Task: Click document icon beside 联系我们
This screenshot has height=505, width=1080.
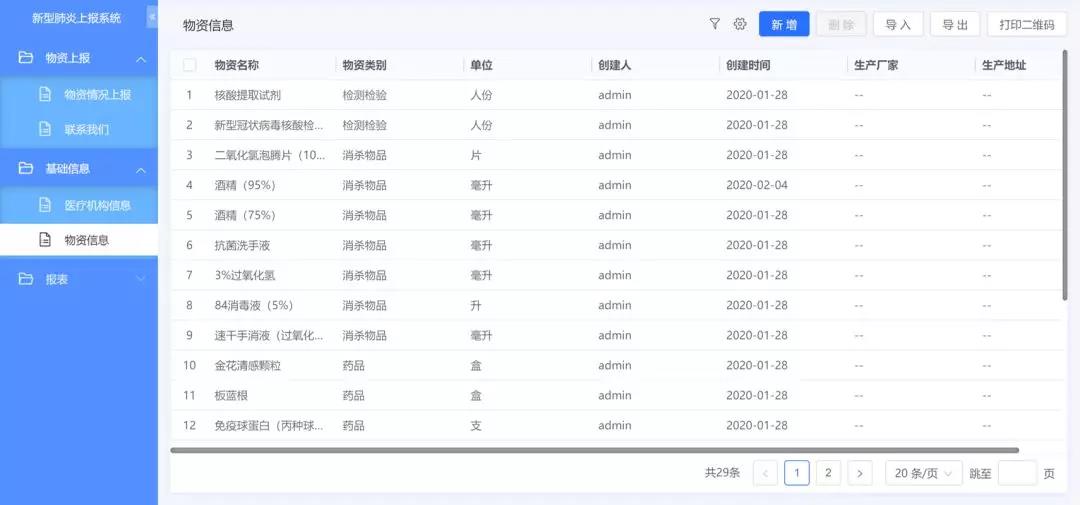Action: [45, 129]
